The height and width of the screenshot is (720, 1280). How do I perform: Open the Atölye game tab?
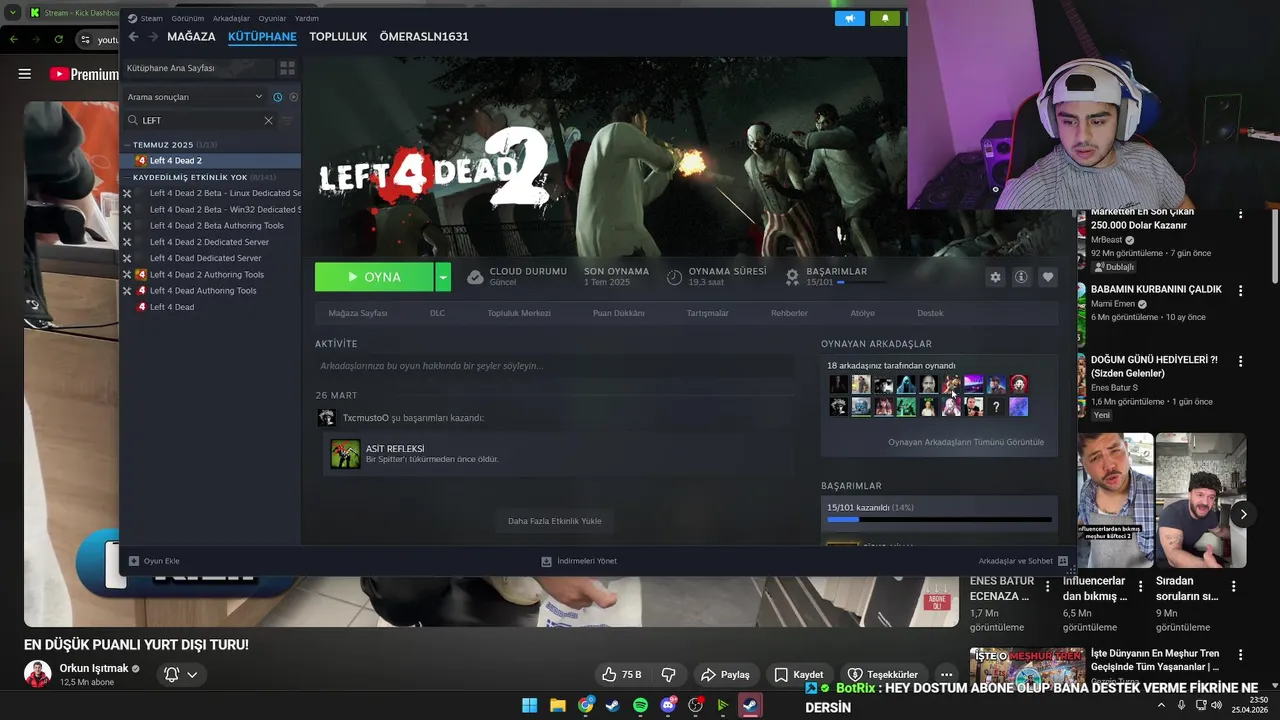pos(862,313)
